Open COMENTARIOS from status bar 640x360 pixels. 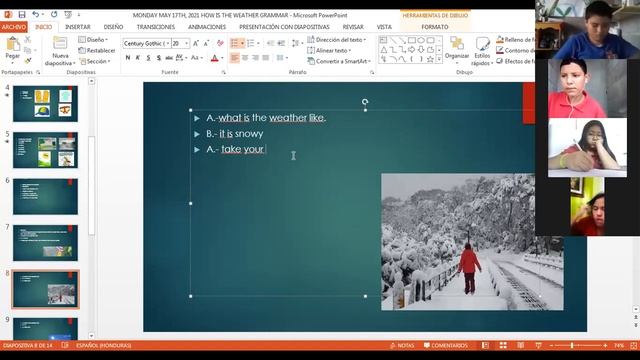click(x=446, y=345)
